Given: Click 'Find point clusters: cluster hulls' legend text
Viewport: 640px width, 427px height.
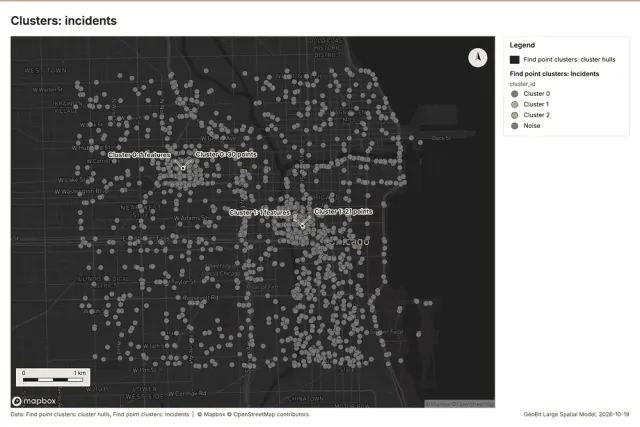Looking at the screenshot, I should click(x=569, y=60).
